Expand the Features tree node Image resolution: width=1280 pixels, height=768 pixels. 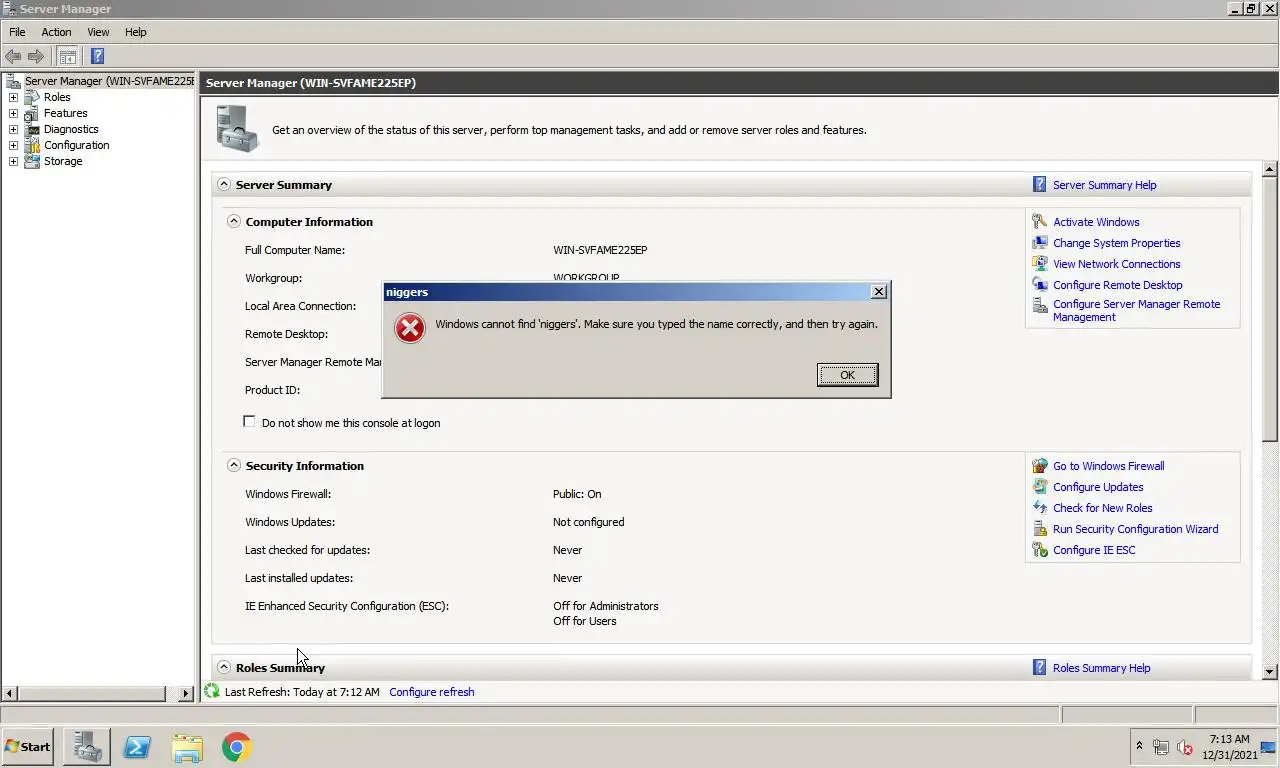(x=13, y=113)
